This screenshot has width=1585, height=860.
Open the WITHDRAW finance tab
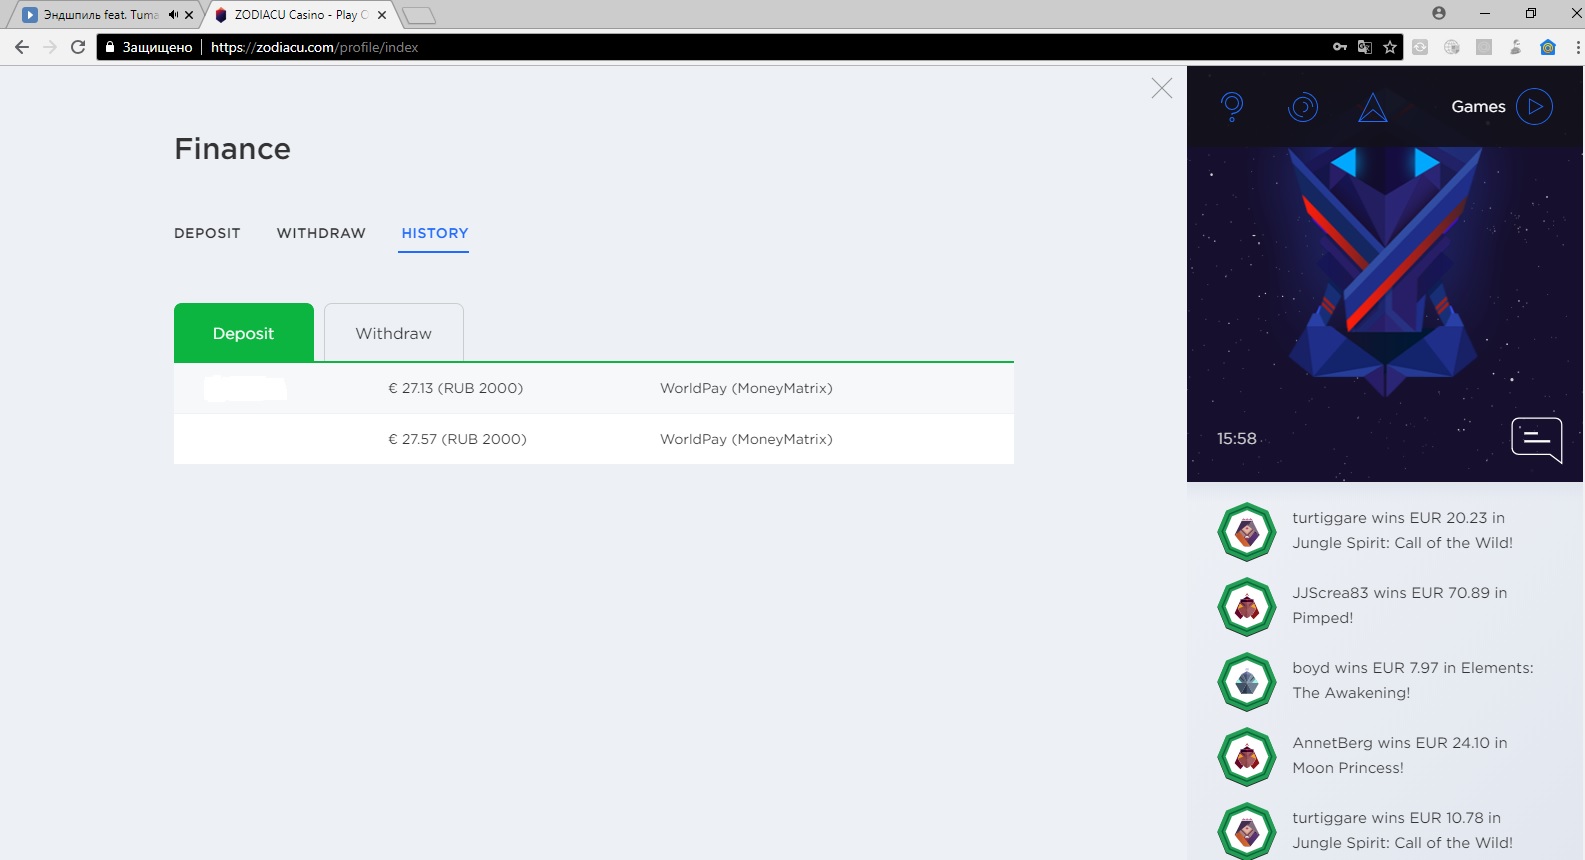coord(321,233)
